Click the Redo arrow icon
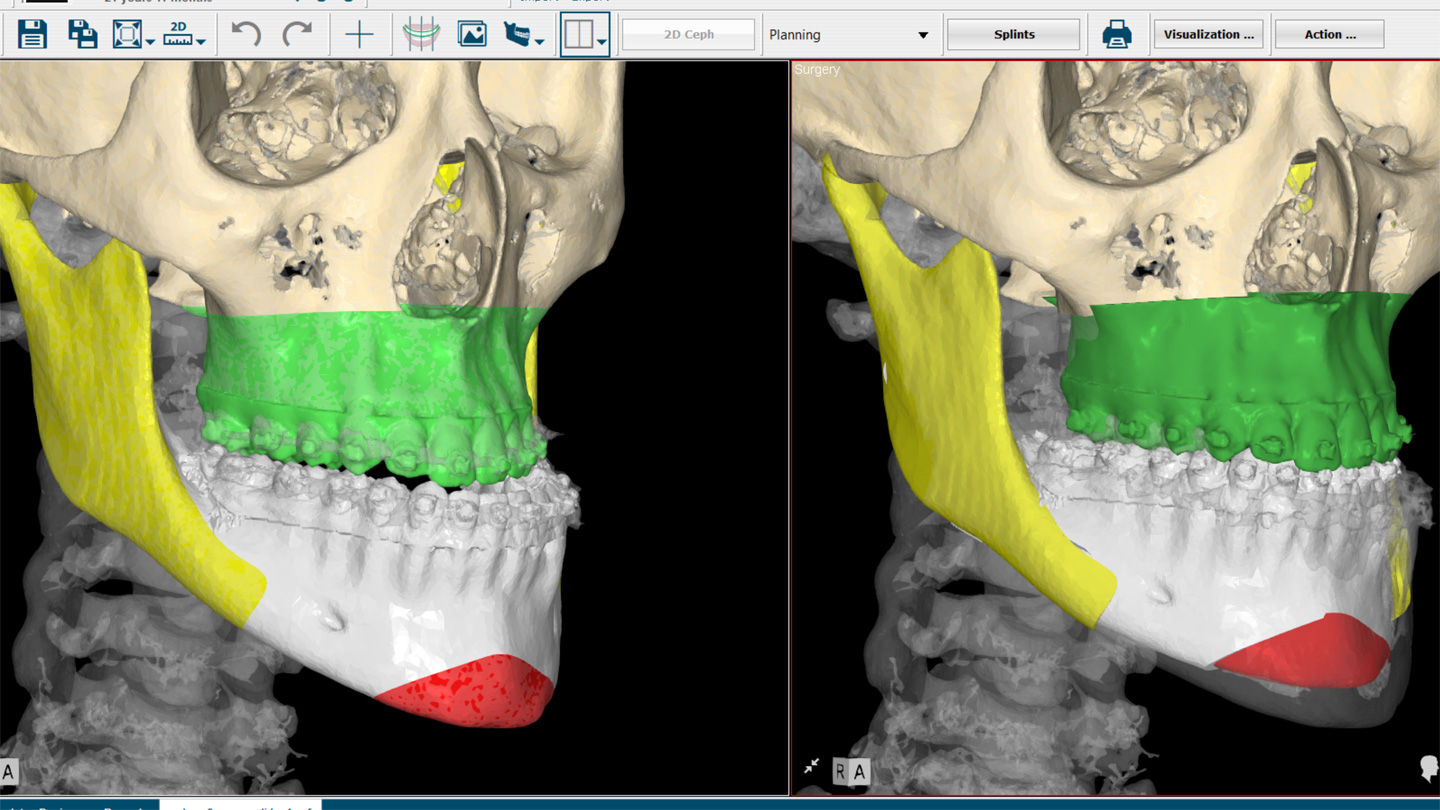This screenshot has width=1440, height=810. (298, 33)
